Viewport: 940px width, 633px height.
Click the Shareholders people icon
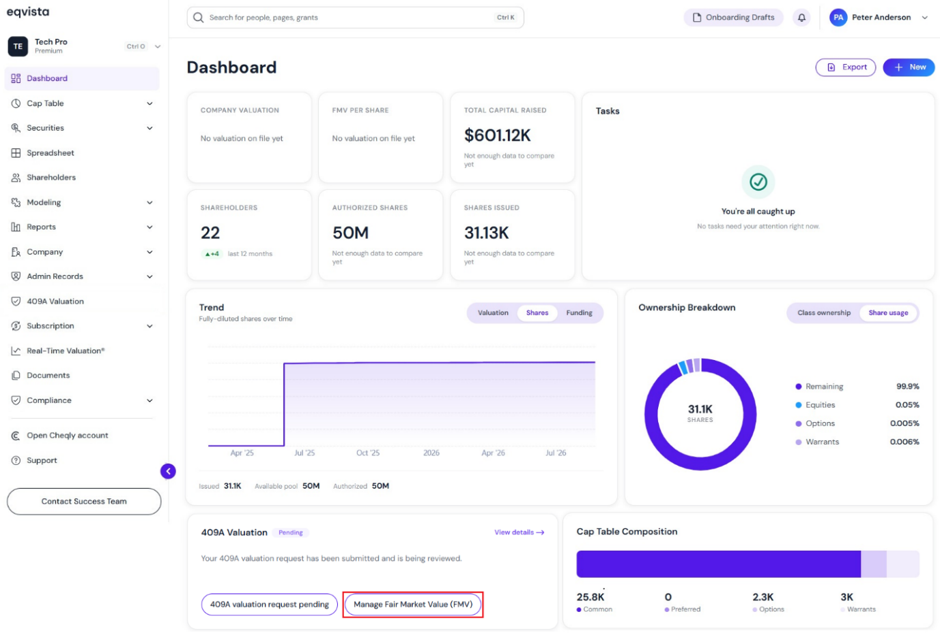[16, 177]
